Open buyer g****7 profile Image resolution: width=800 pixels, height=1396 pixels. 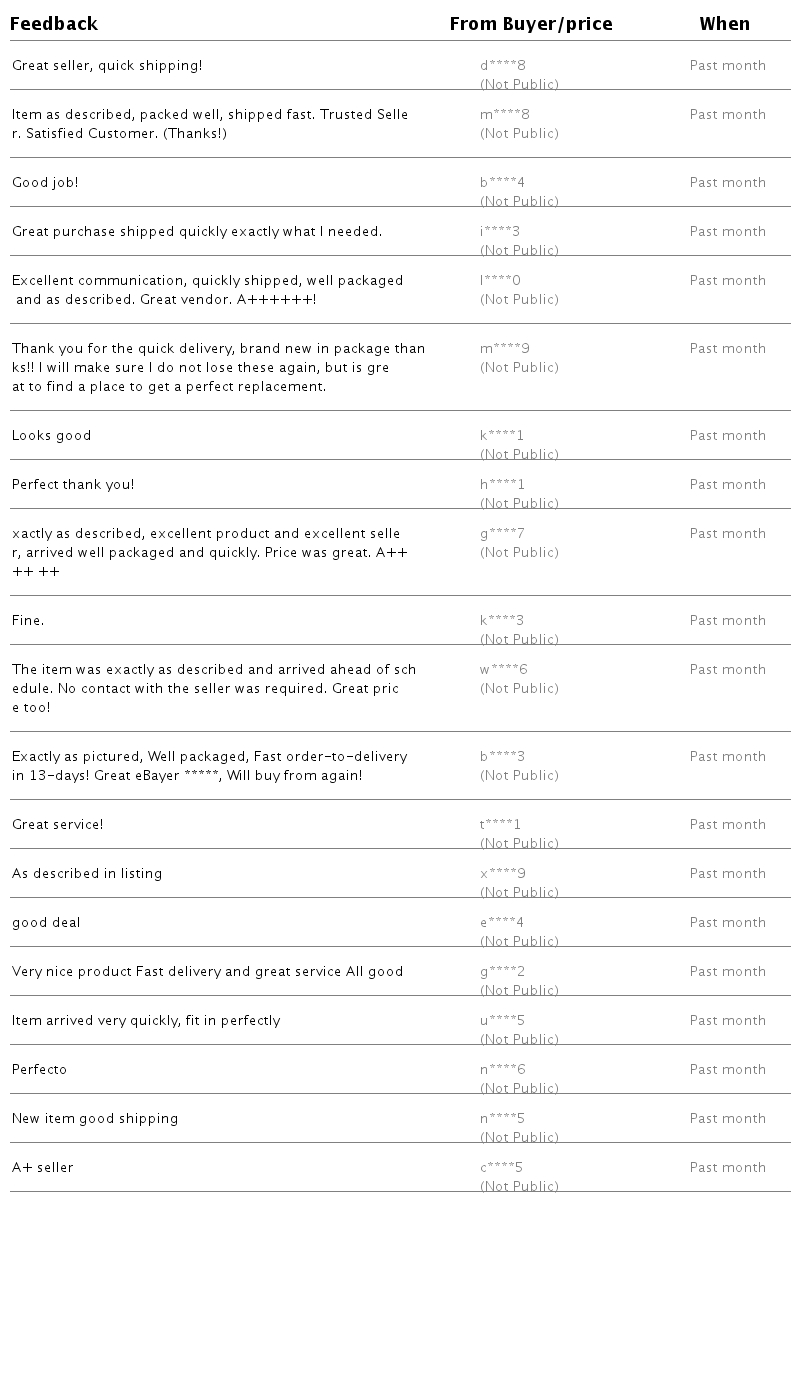[502, 534]
